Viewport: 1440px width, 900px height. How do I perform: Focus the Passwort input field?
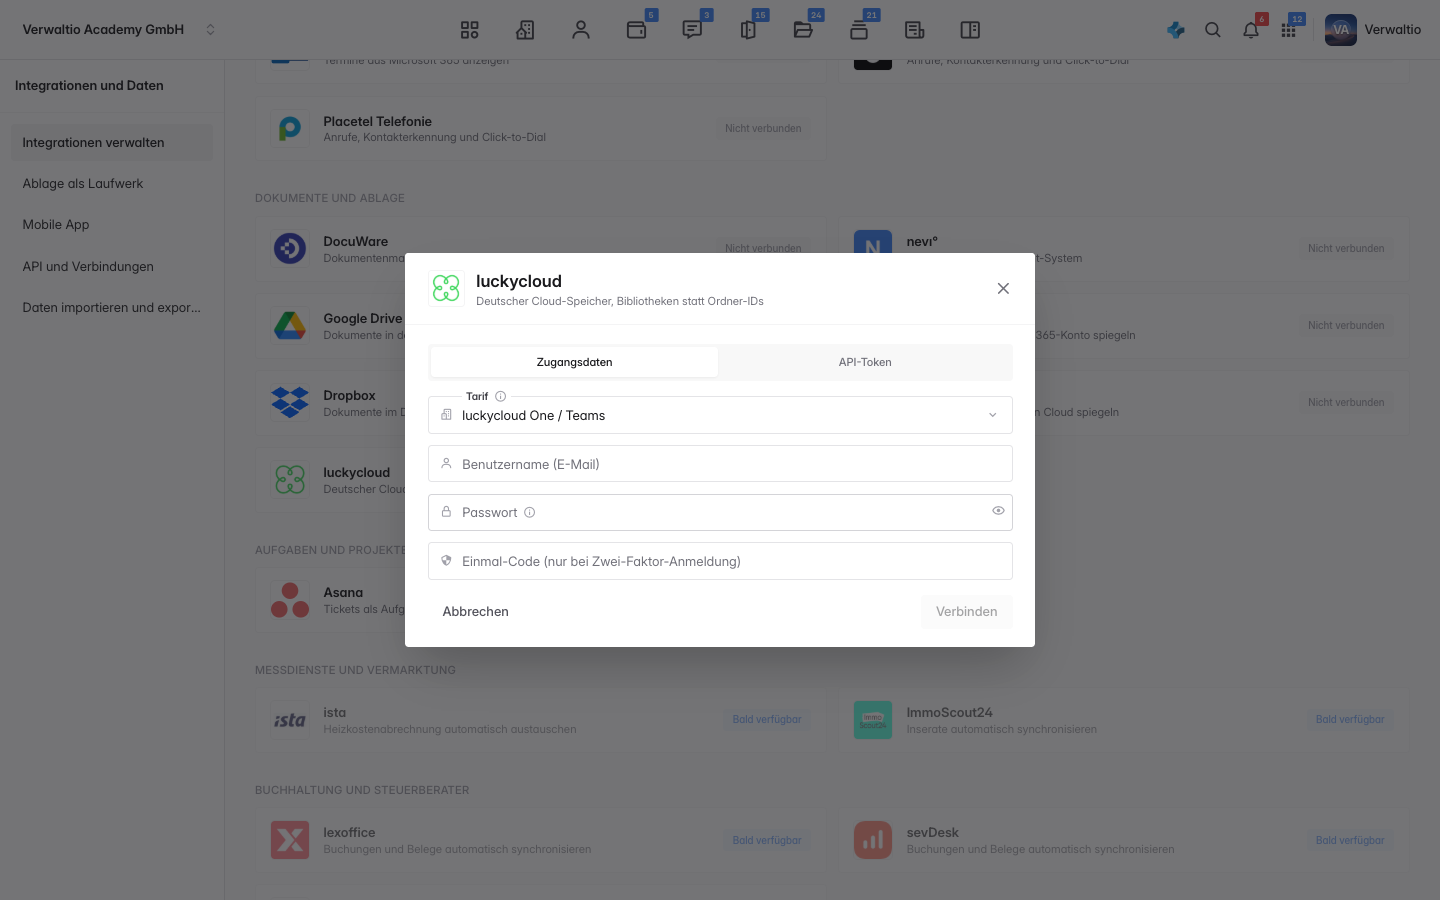pyautogui.click(x=720, y=512)
